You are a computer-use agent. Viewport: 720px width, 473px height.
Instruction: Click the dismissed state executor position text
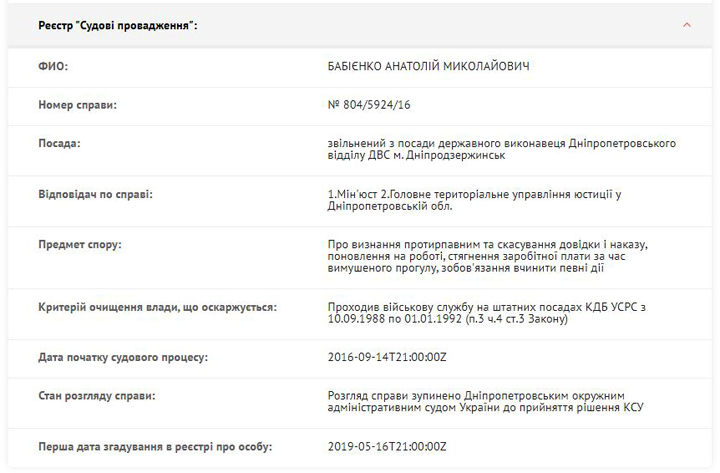coord(501,150)
